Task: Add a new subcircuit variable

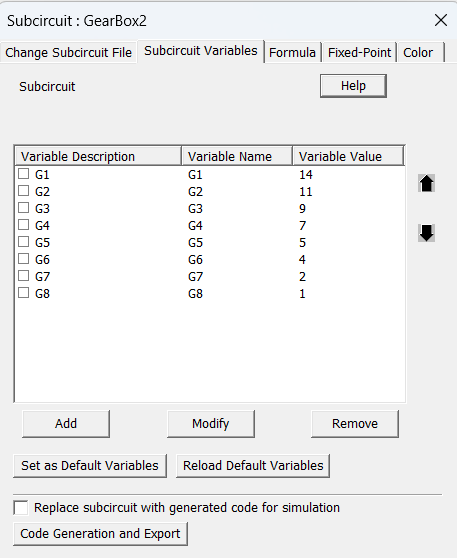Action: tap(66, 424)
